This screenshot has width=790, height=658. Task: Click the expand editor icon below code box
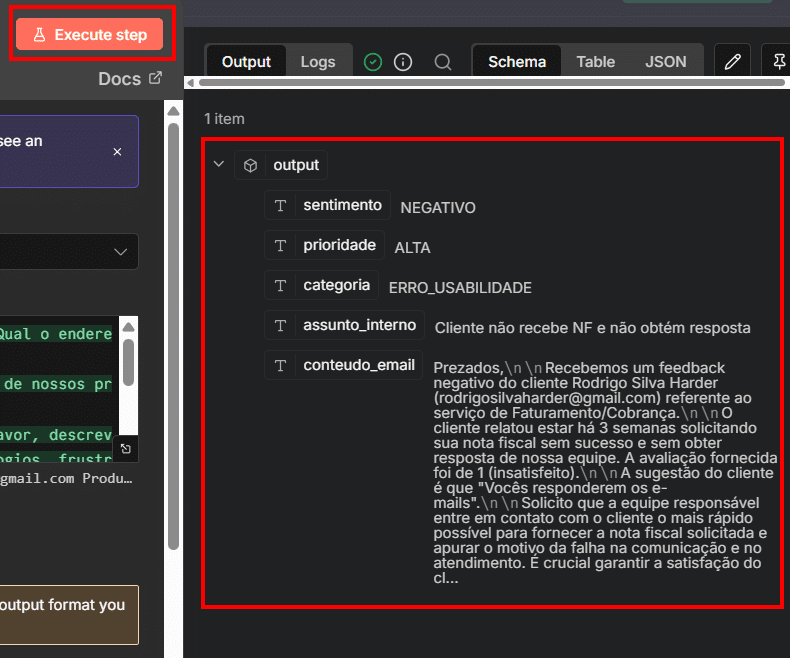(126, 448)
